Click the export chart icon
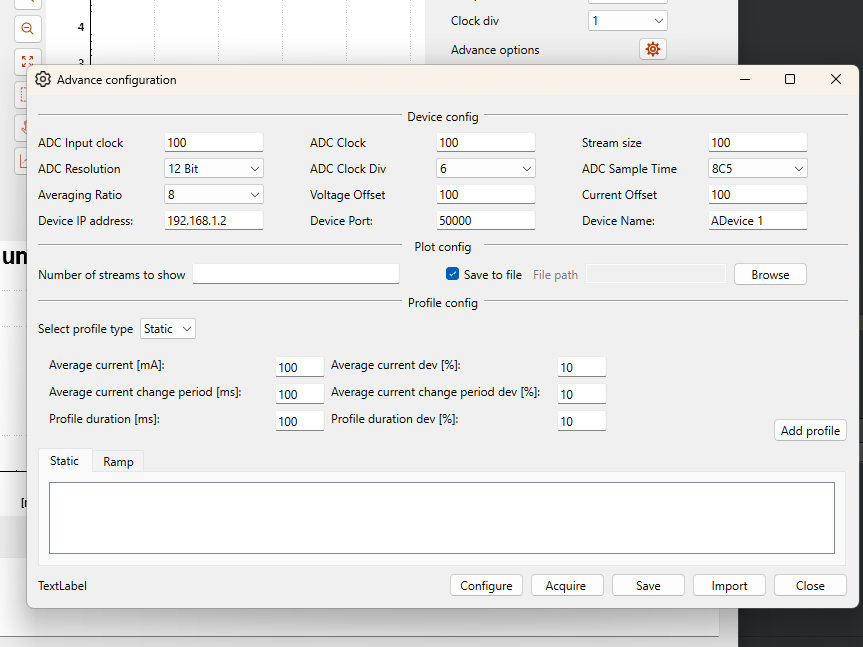863x647 pixels. [x=27, y=161]
